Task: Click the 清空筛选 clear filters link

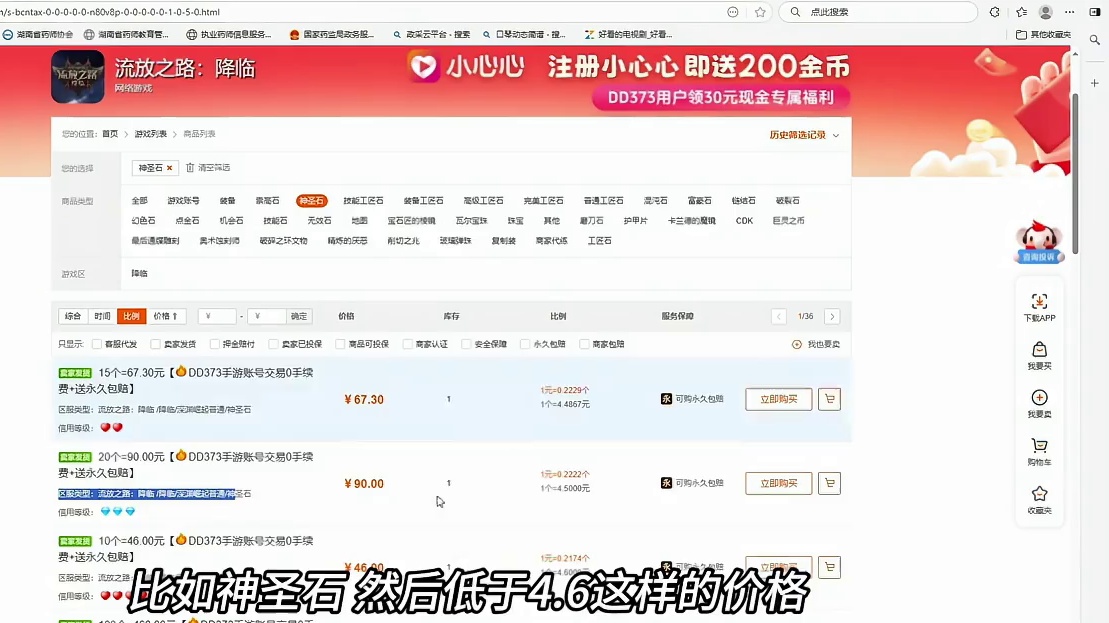Action: [214, 168]
